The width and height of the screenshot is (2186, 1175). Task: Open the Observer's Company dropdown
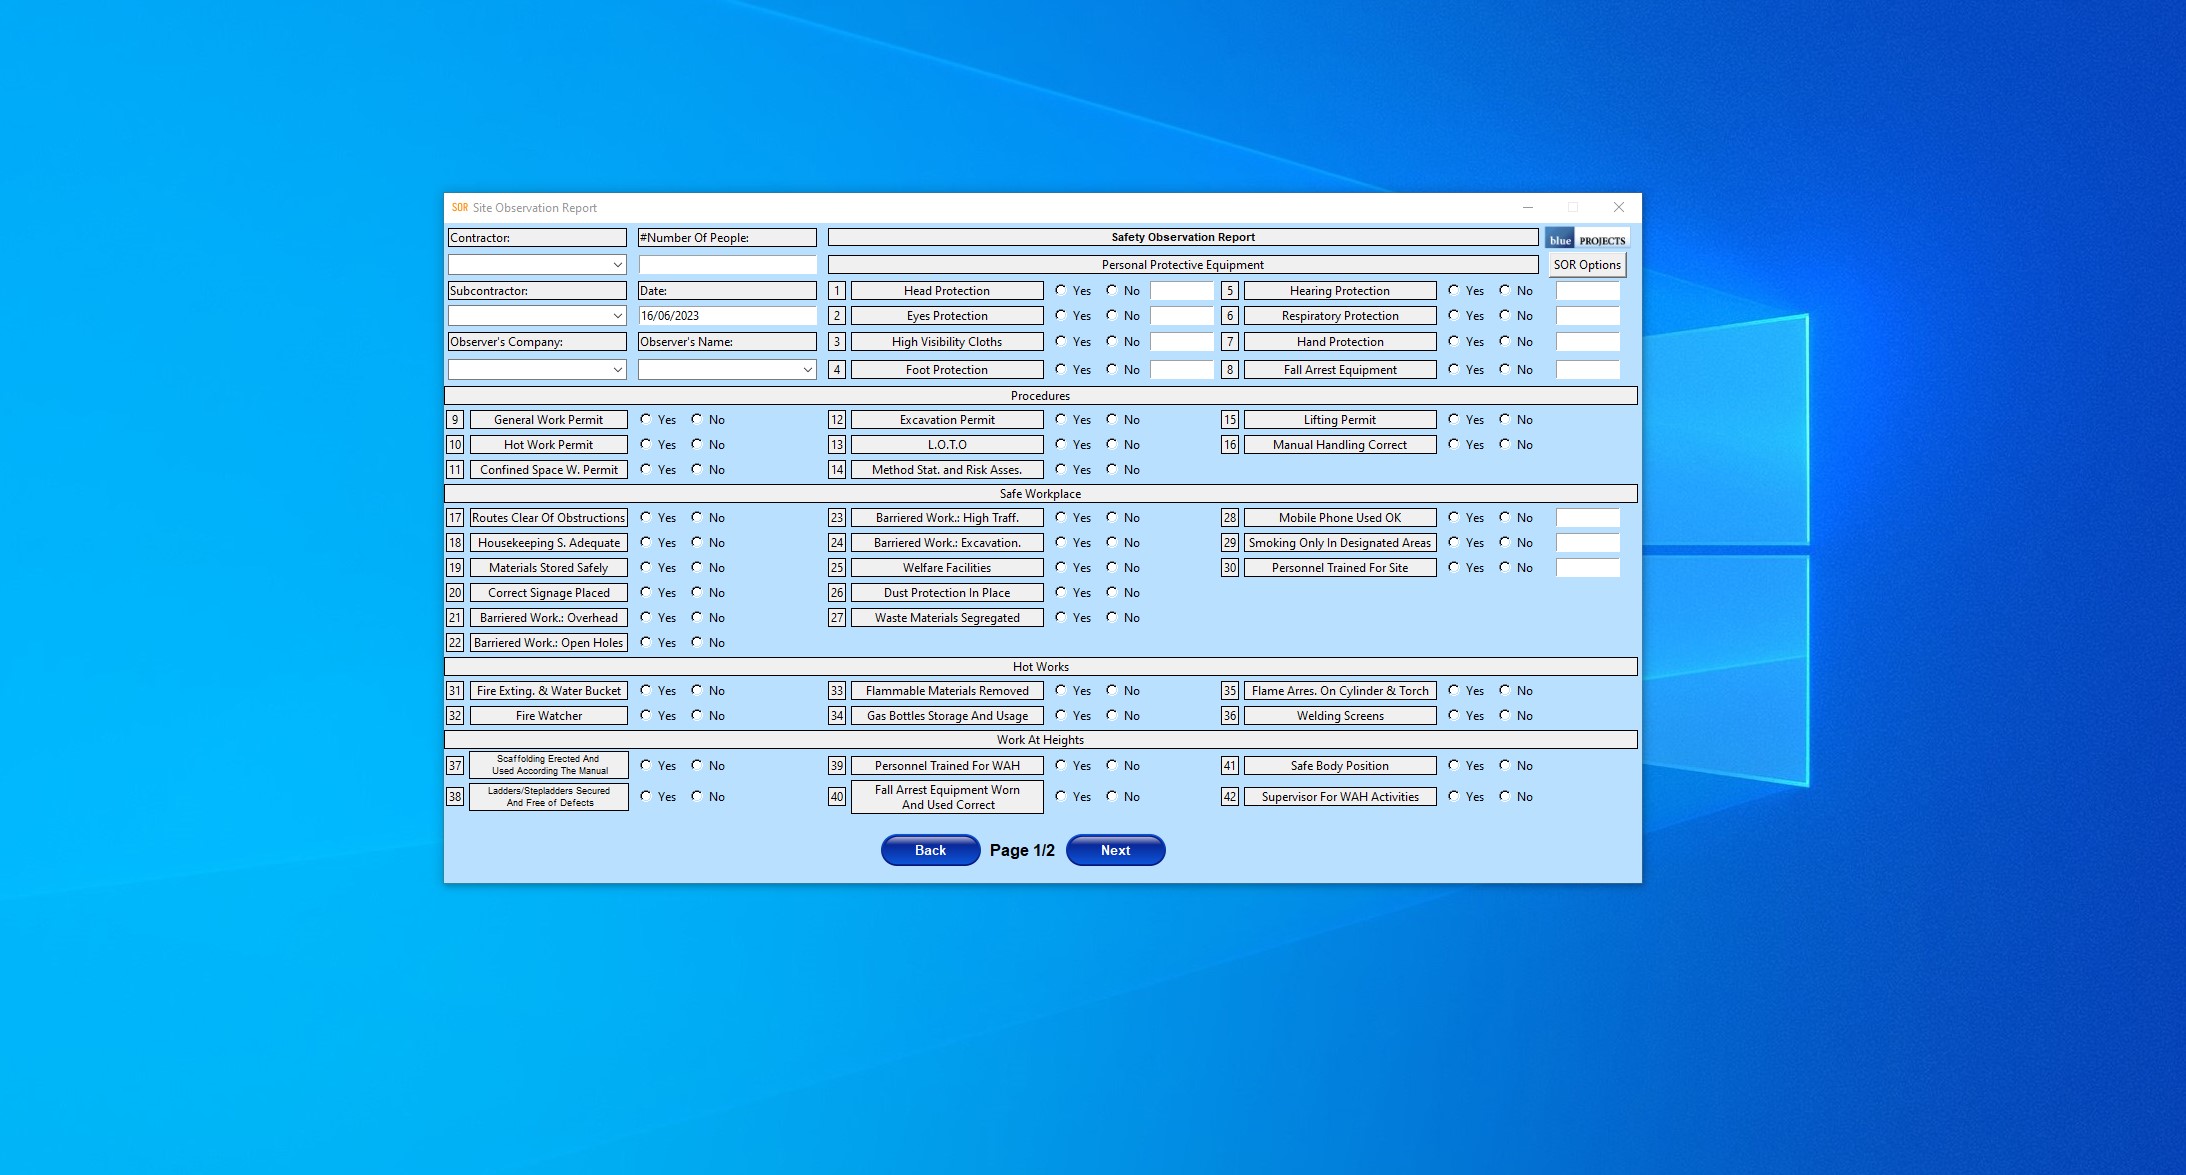click(617, 370)
